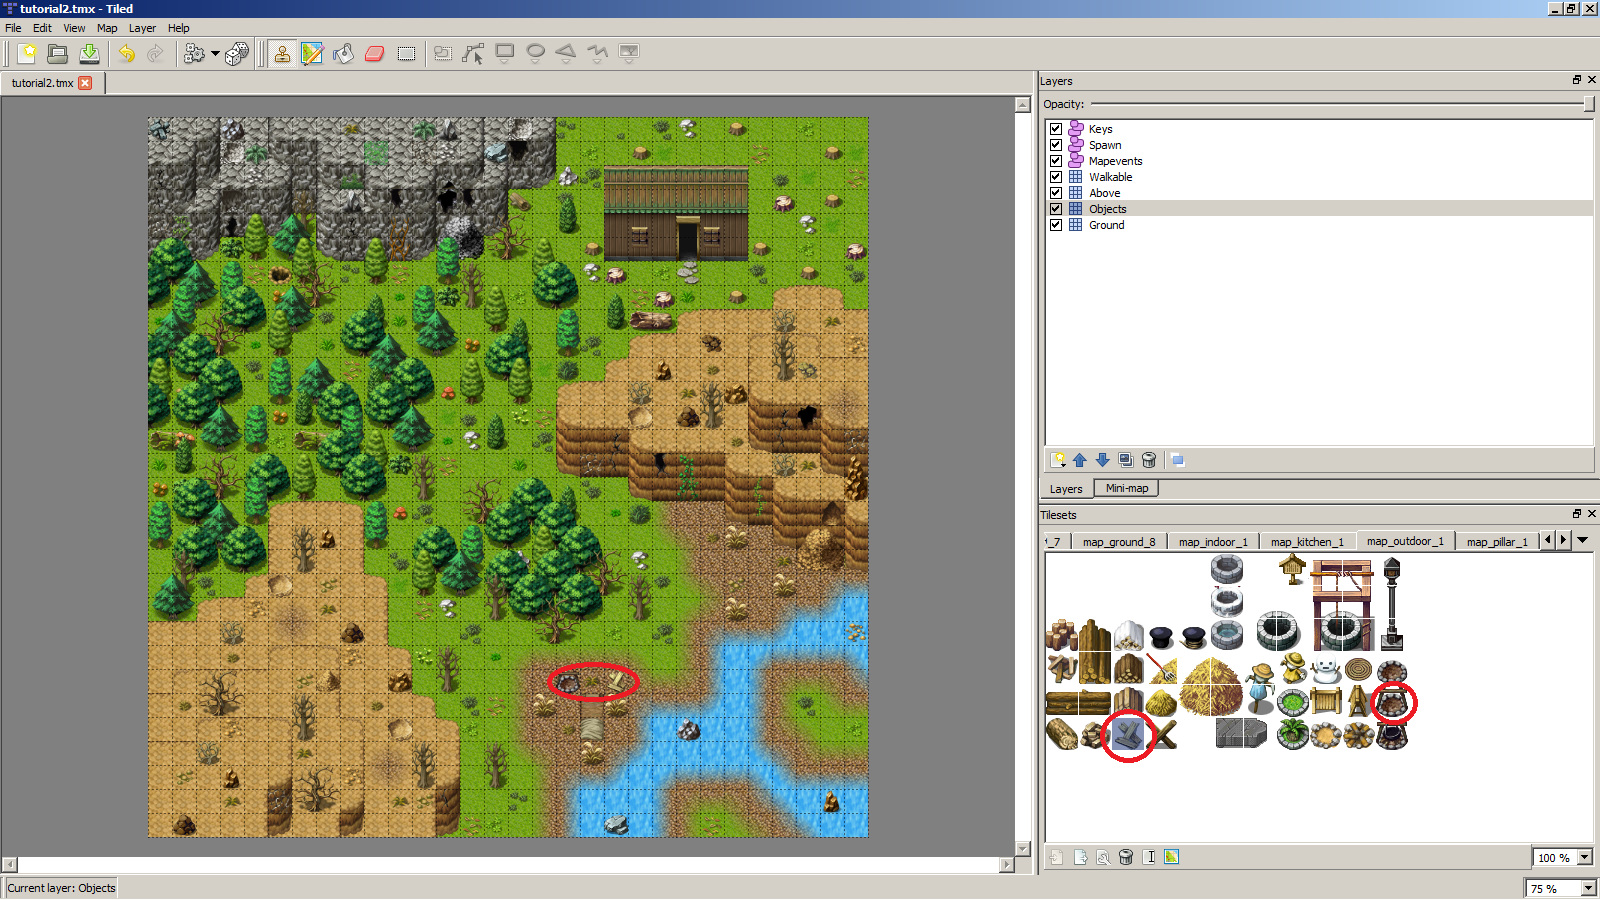Viewport: 1600px width, 900px height.
Task: Click the add new layer icon
Action: pos(1058,460)
